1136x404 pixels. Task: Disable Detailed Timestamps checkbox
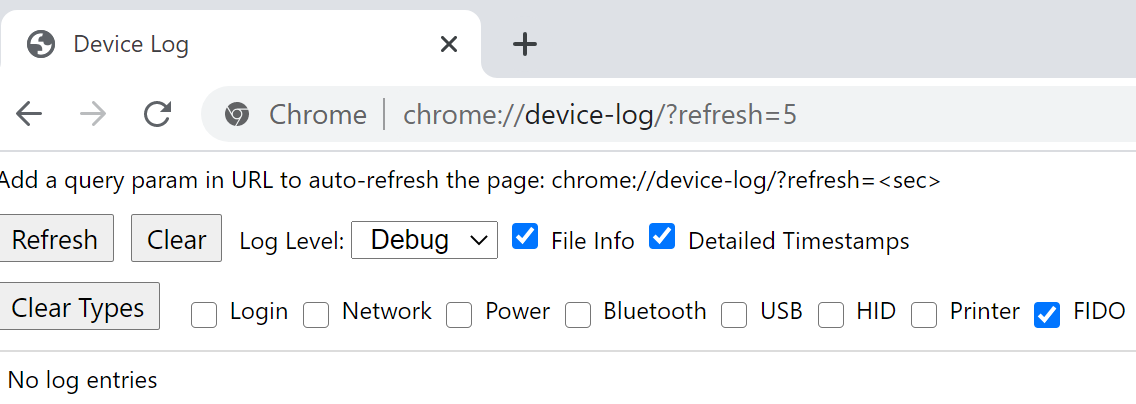[x=662, y=237]
